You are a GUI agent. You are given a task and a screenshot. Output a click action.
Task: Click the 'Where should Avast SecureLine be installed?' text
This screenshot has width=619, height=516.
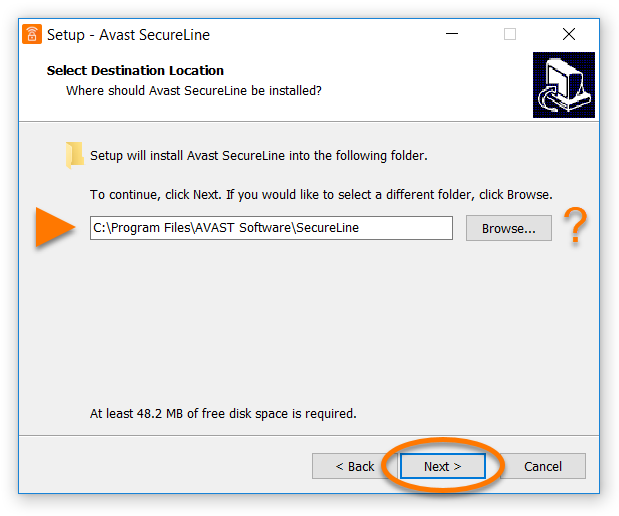[x=194, y=91]
